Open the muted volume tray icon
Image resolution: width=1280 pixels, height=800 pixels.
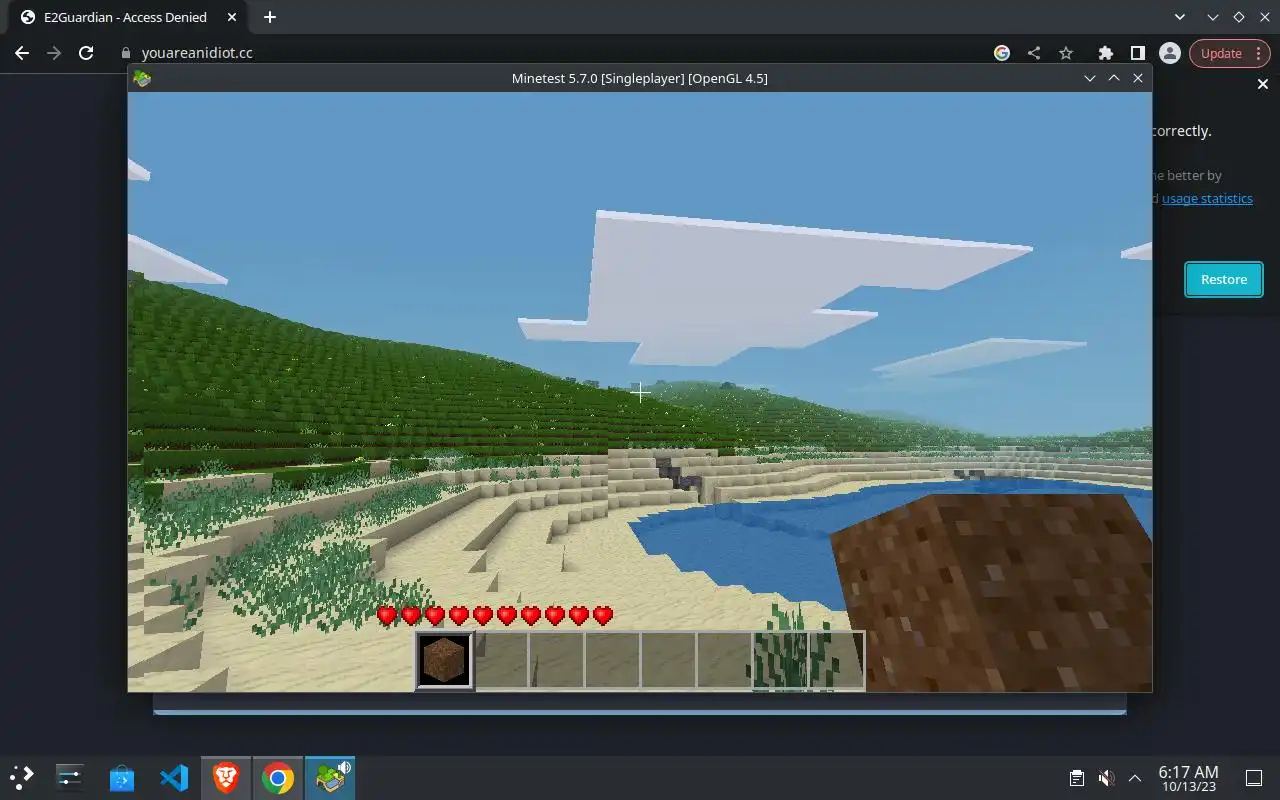coord(1106,778)
